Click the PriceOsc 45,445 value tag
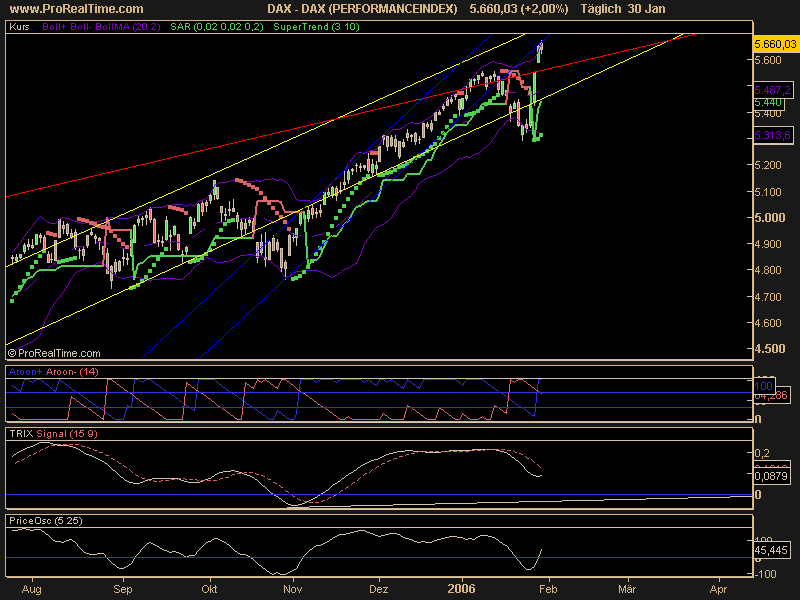Viewport: 800px width, 600px height. pos(771,551)
